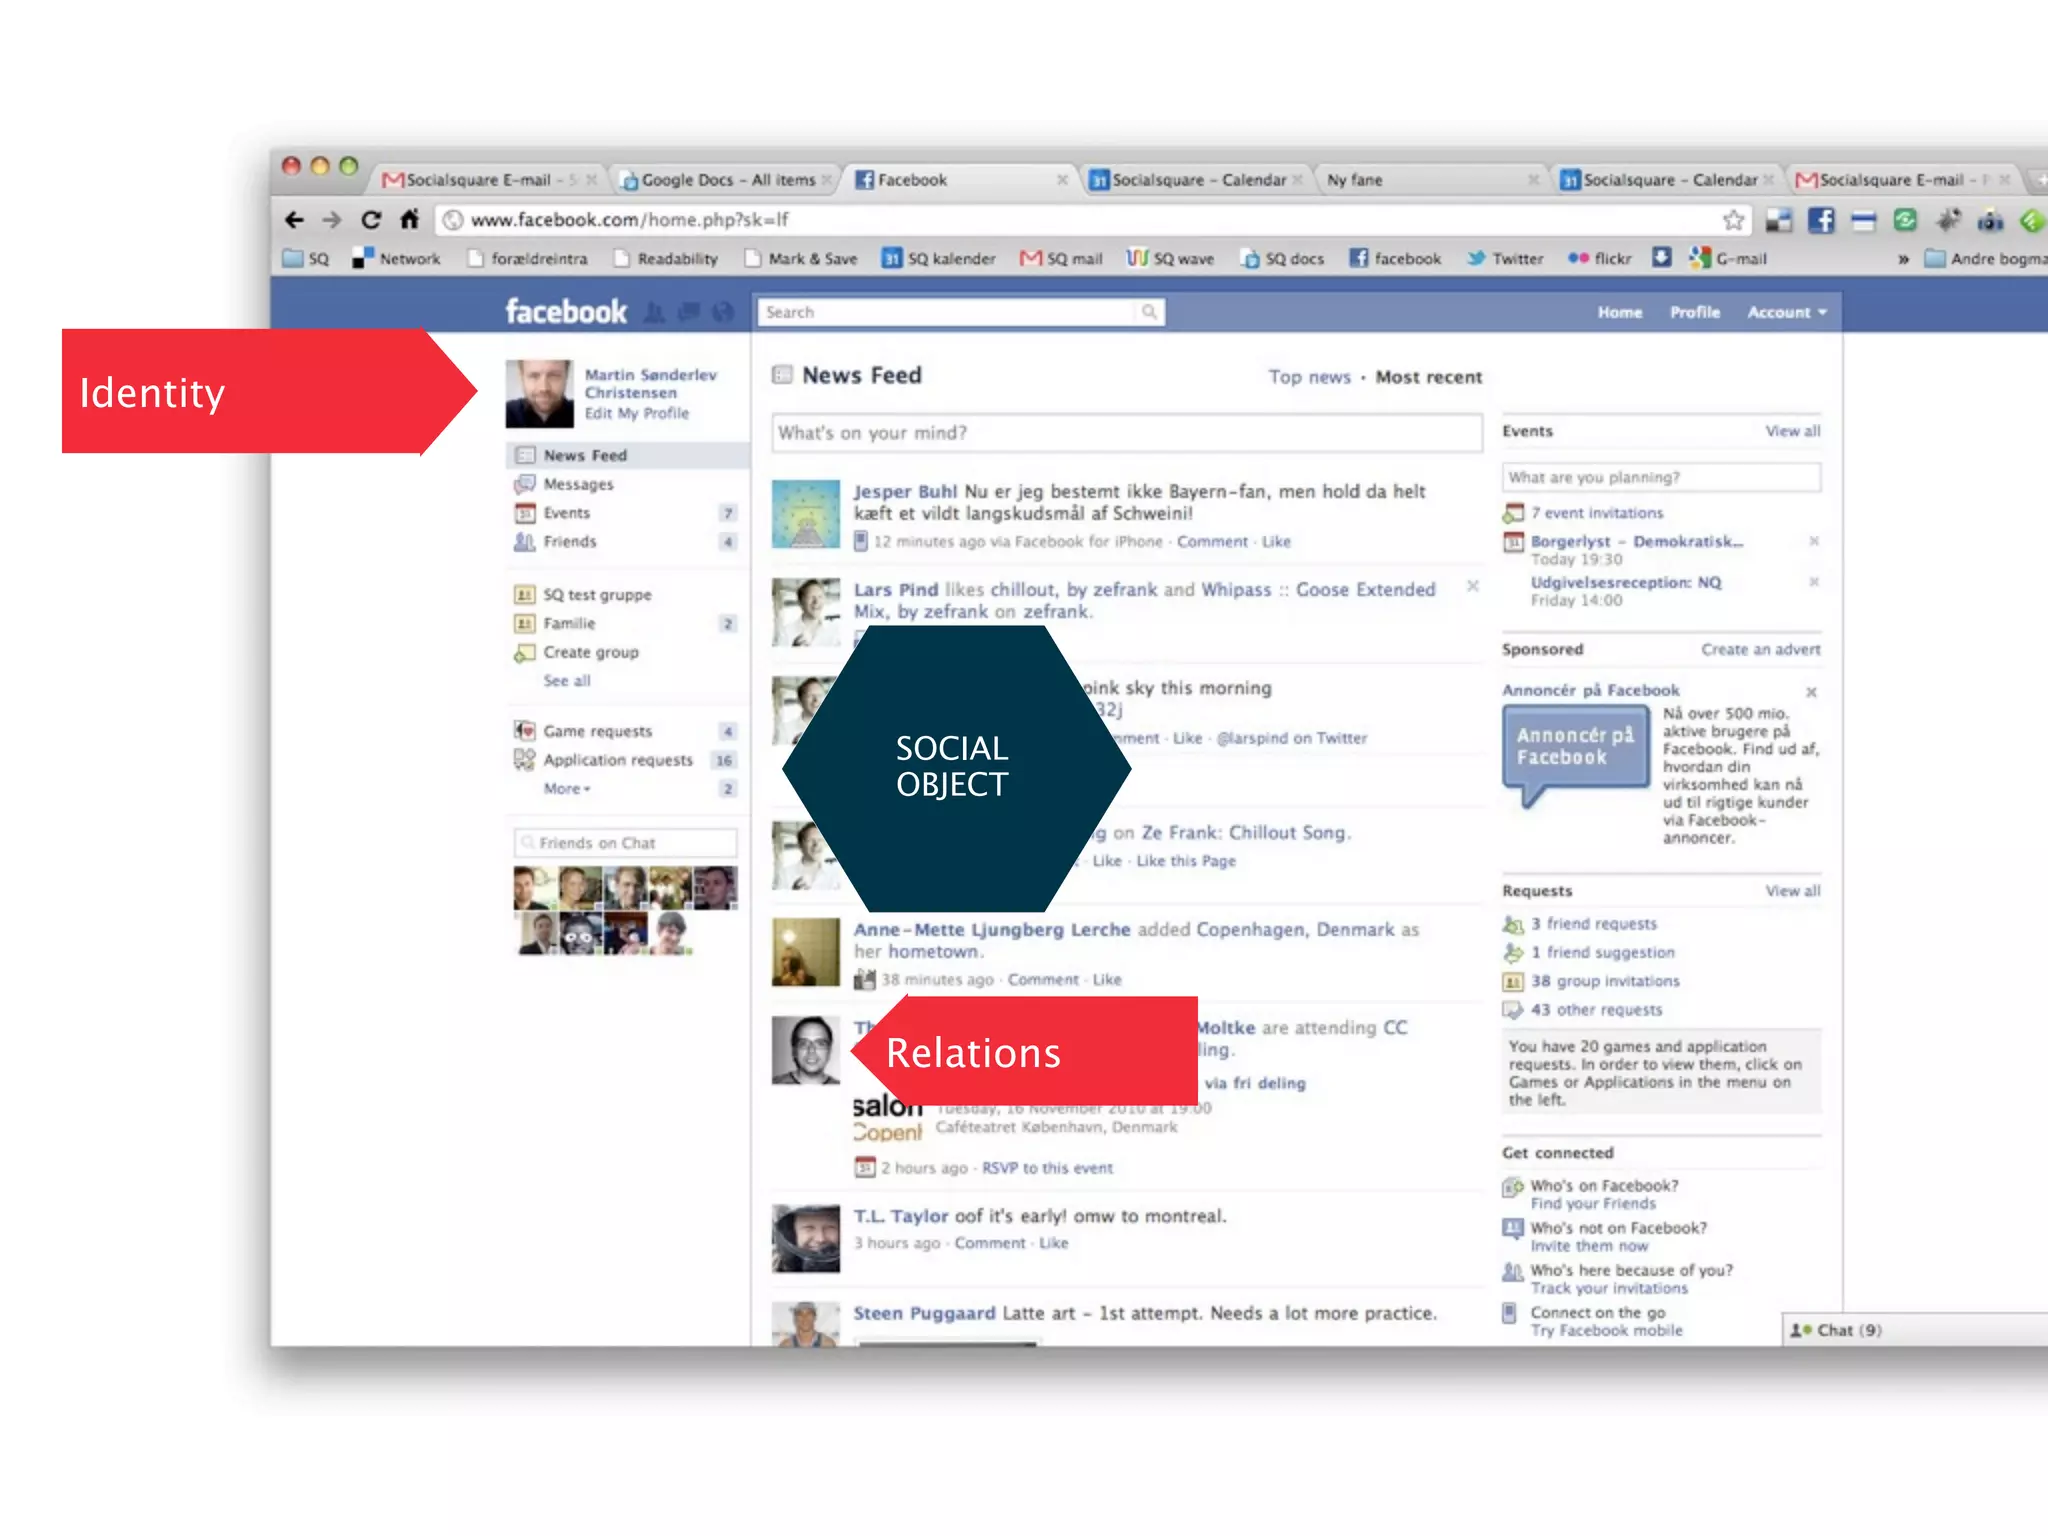The width and height of the screenshot is (2048, 1536).
Task: Click the Annoncér på Facebook ad image
Action: (1575, 755)
